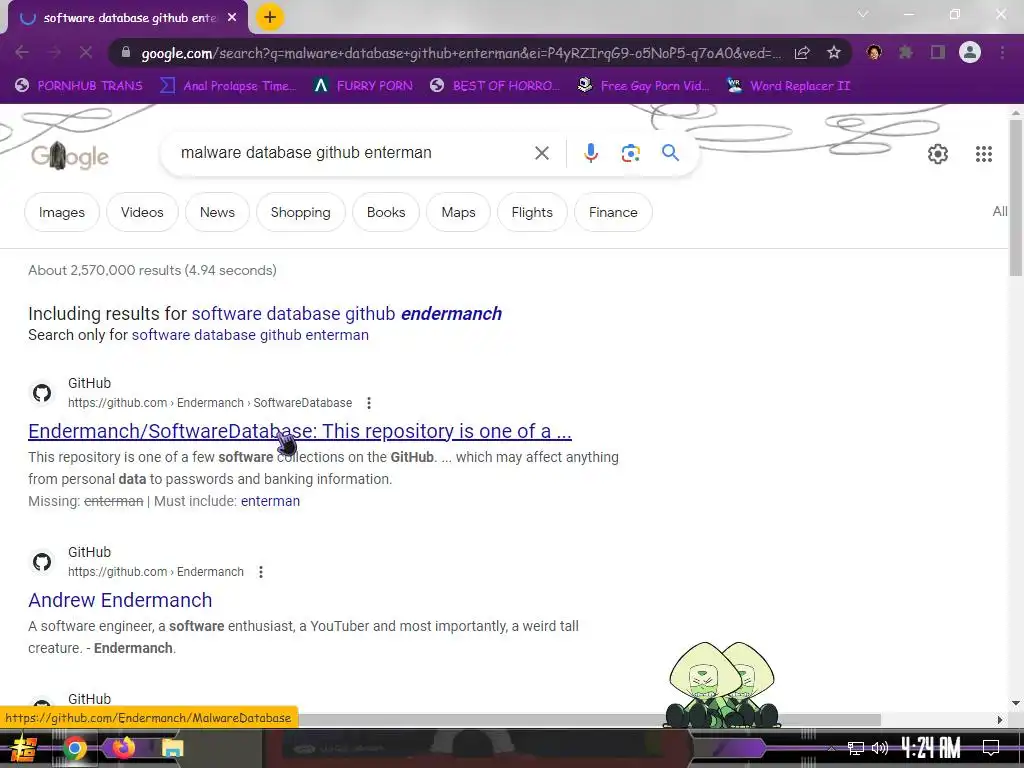Switch to Maps results

click(458, 212)
